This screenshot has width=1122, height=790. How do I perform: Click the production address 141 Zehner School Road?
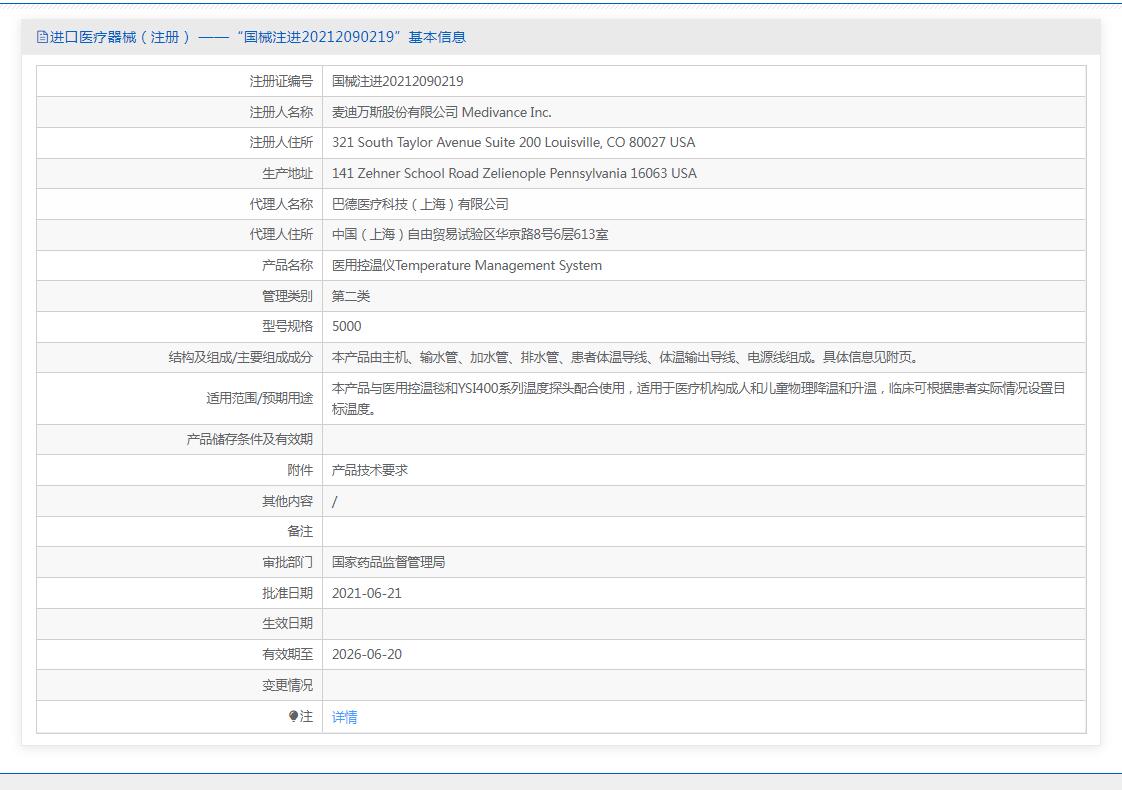pos(514,173)
